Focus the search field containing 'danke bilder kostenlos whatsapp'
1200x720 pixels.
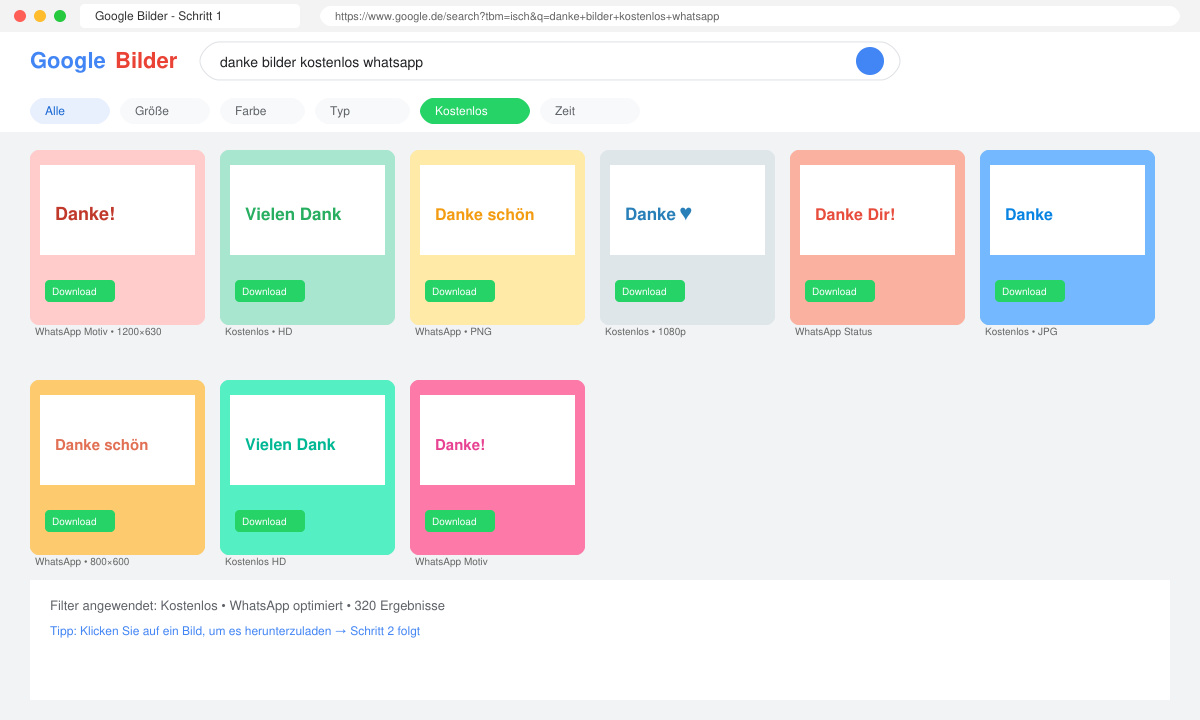point(550,61)
